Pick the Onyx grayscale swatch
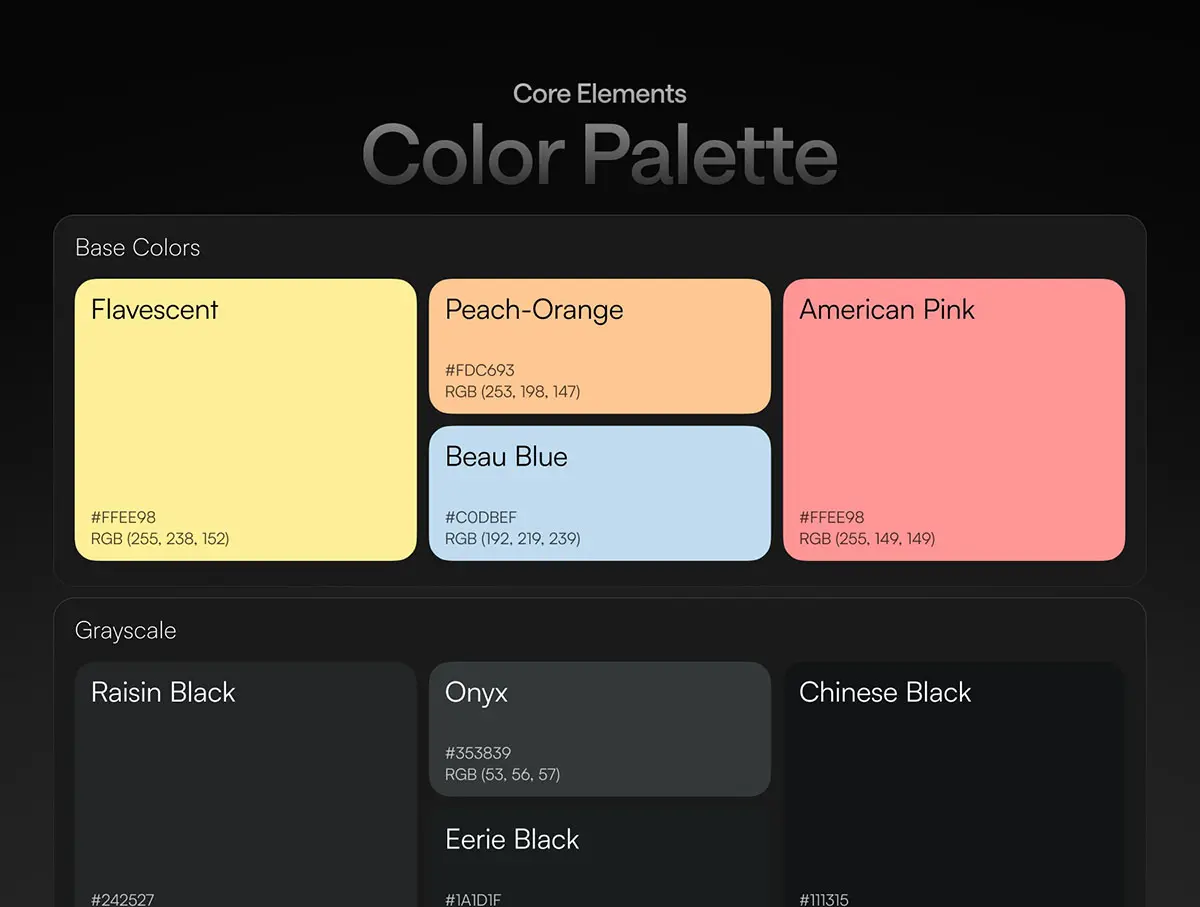 point(600,728)
